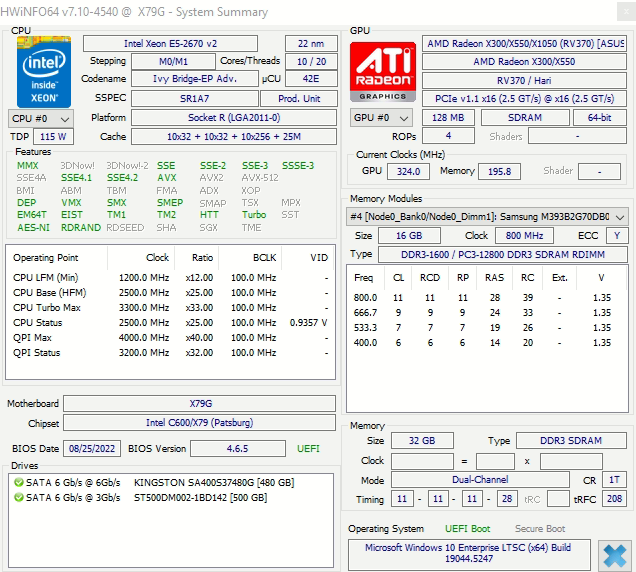Click the Intel Inside Xeon logo
Image resolution: width=636 pixels, height=572 pixels.
44,72
